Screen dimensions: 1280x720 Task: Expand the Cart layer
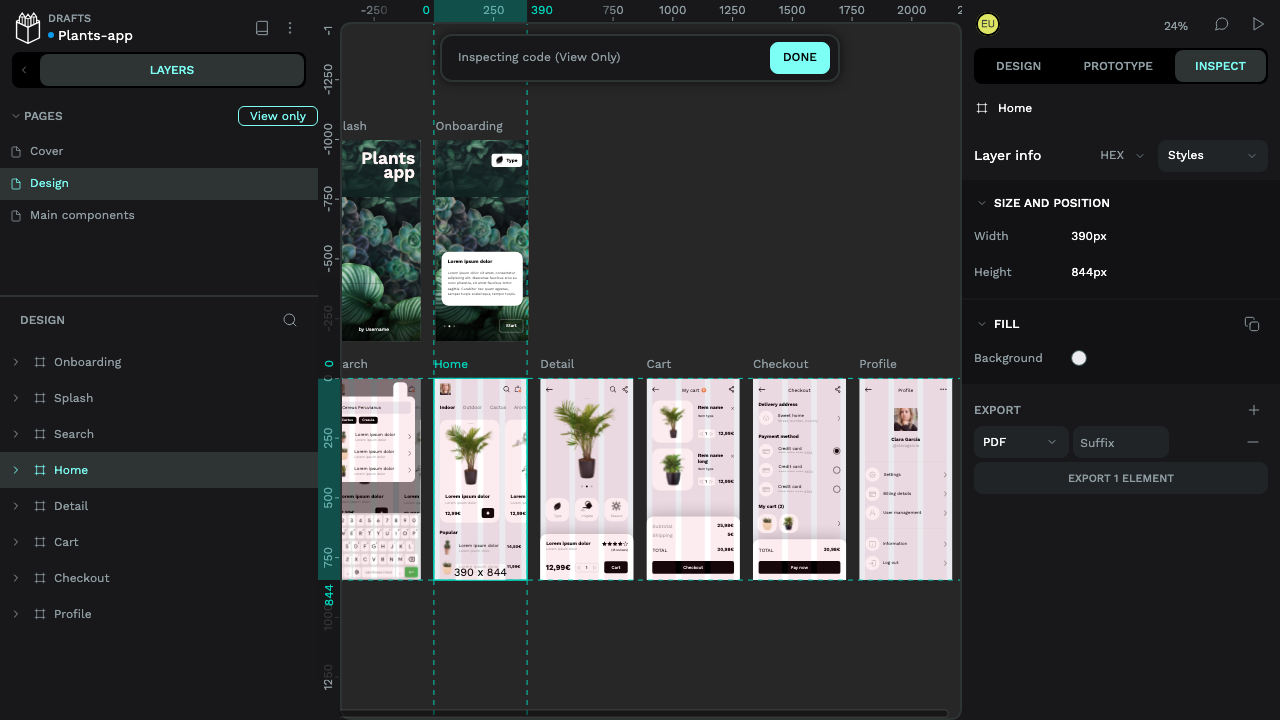(x=16, y=542)
